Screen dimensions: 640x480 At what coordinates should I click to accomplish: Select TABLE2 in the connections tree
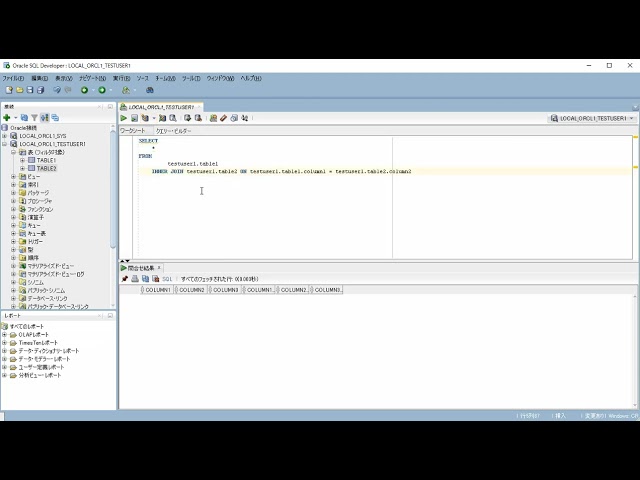click(x=47, y=169)
